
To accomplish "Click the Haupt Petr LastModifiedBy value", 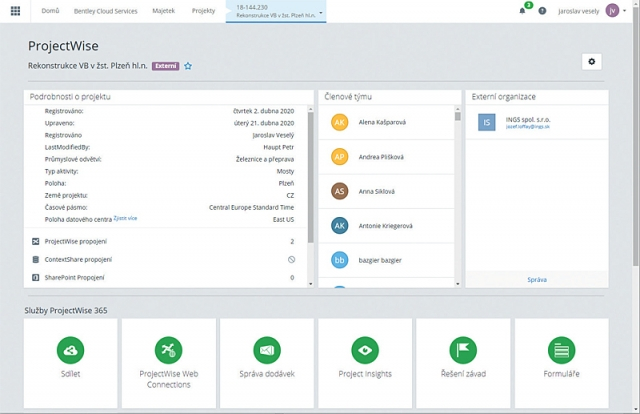I will [x=278, y=147].
